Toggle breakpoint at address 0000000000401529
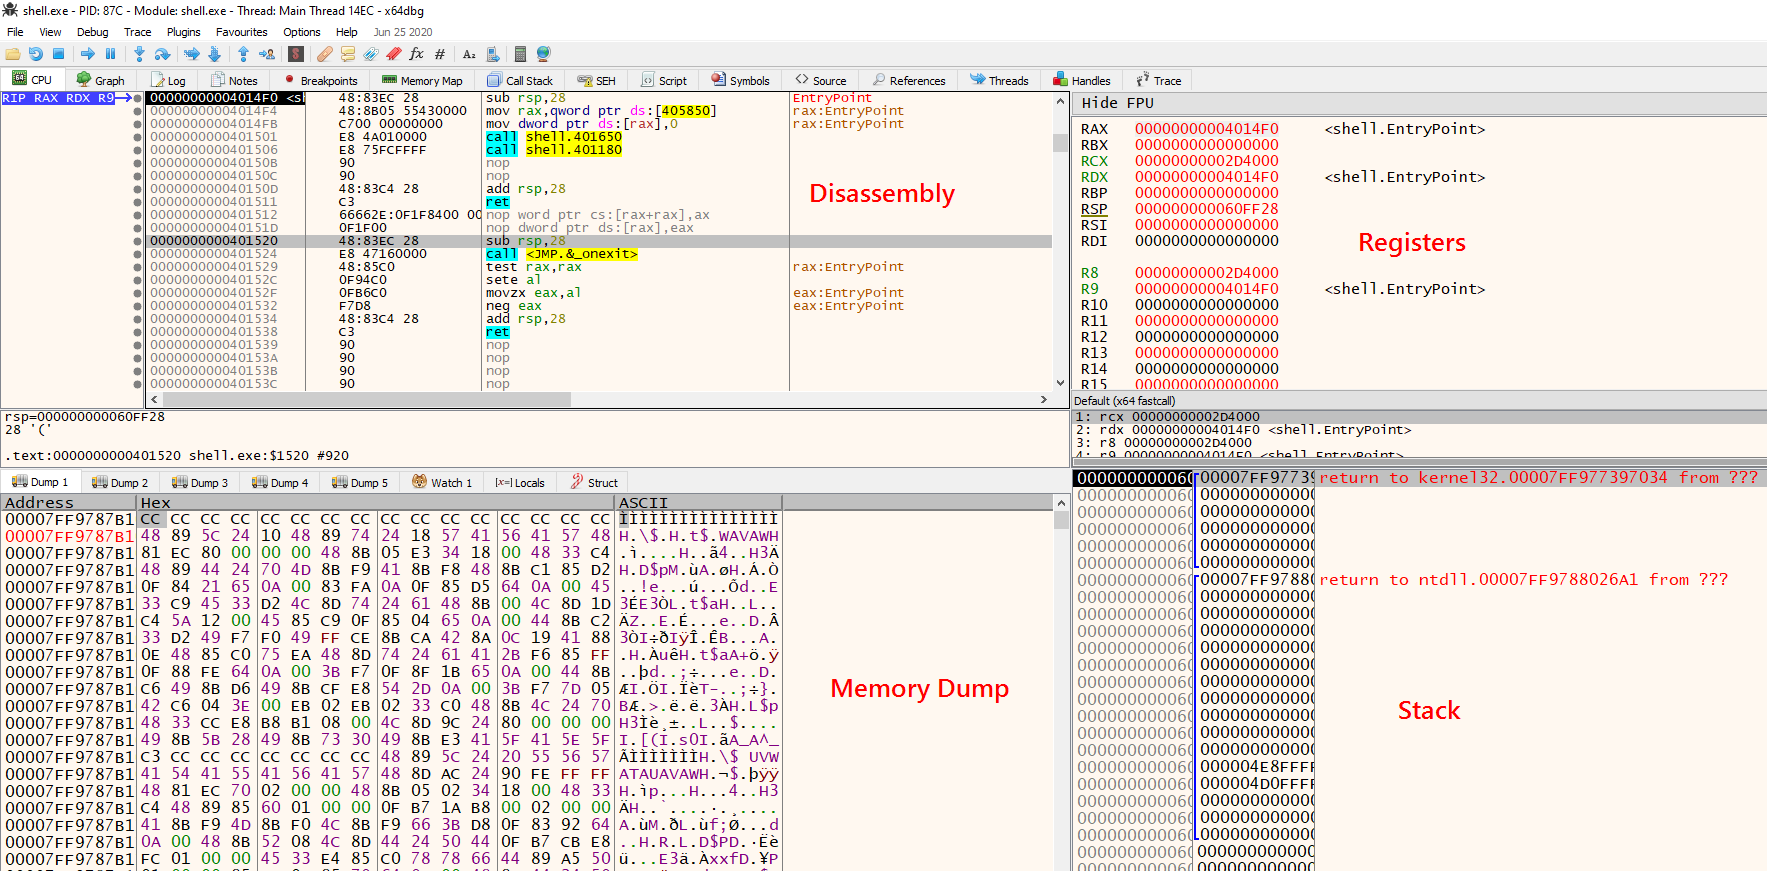The image size is (1767, 871). click(x=138, y=267)
